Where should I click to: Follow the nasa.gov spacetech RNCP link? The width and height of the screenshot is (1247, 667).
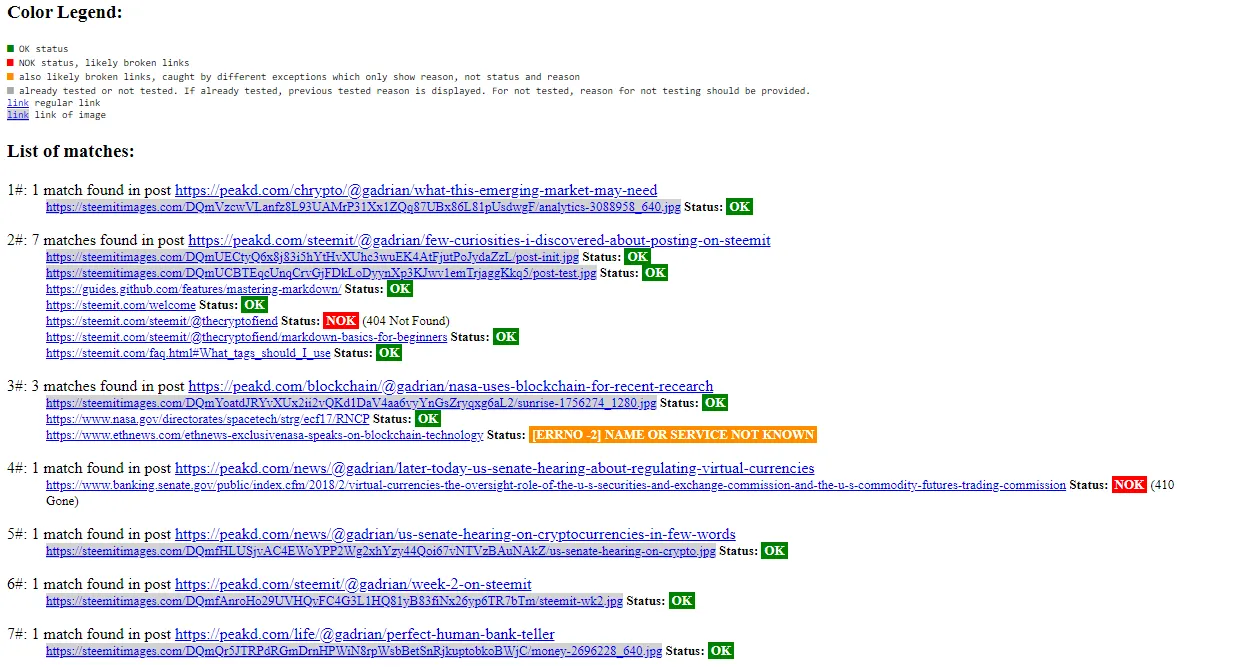tap(207, 419)
